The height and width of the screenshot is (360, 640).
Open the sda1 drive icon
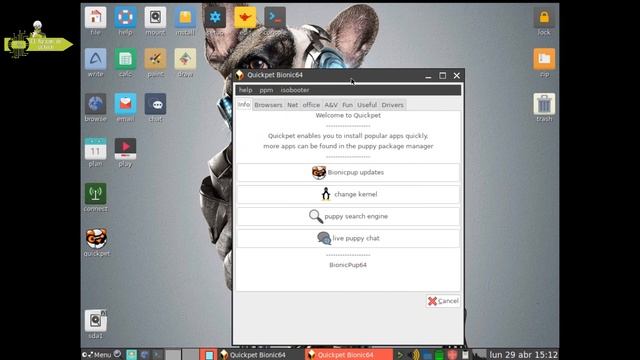pyautogui.click(x=96, y=320)
